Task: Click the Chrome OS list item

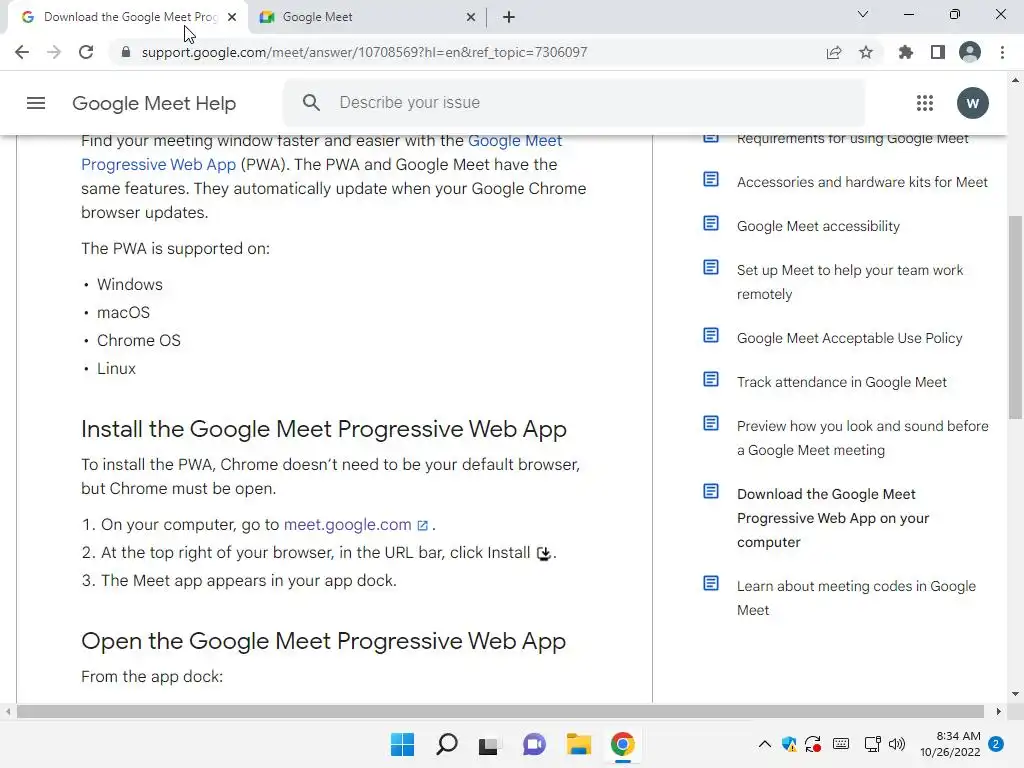Action: click(138, 341)
